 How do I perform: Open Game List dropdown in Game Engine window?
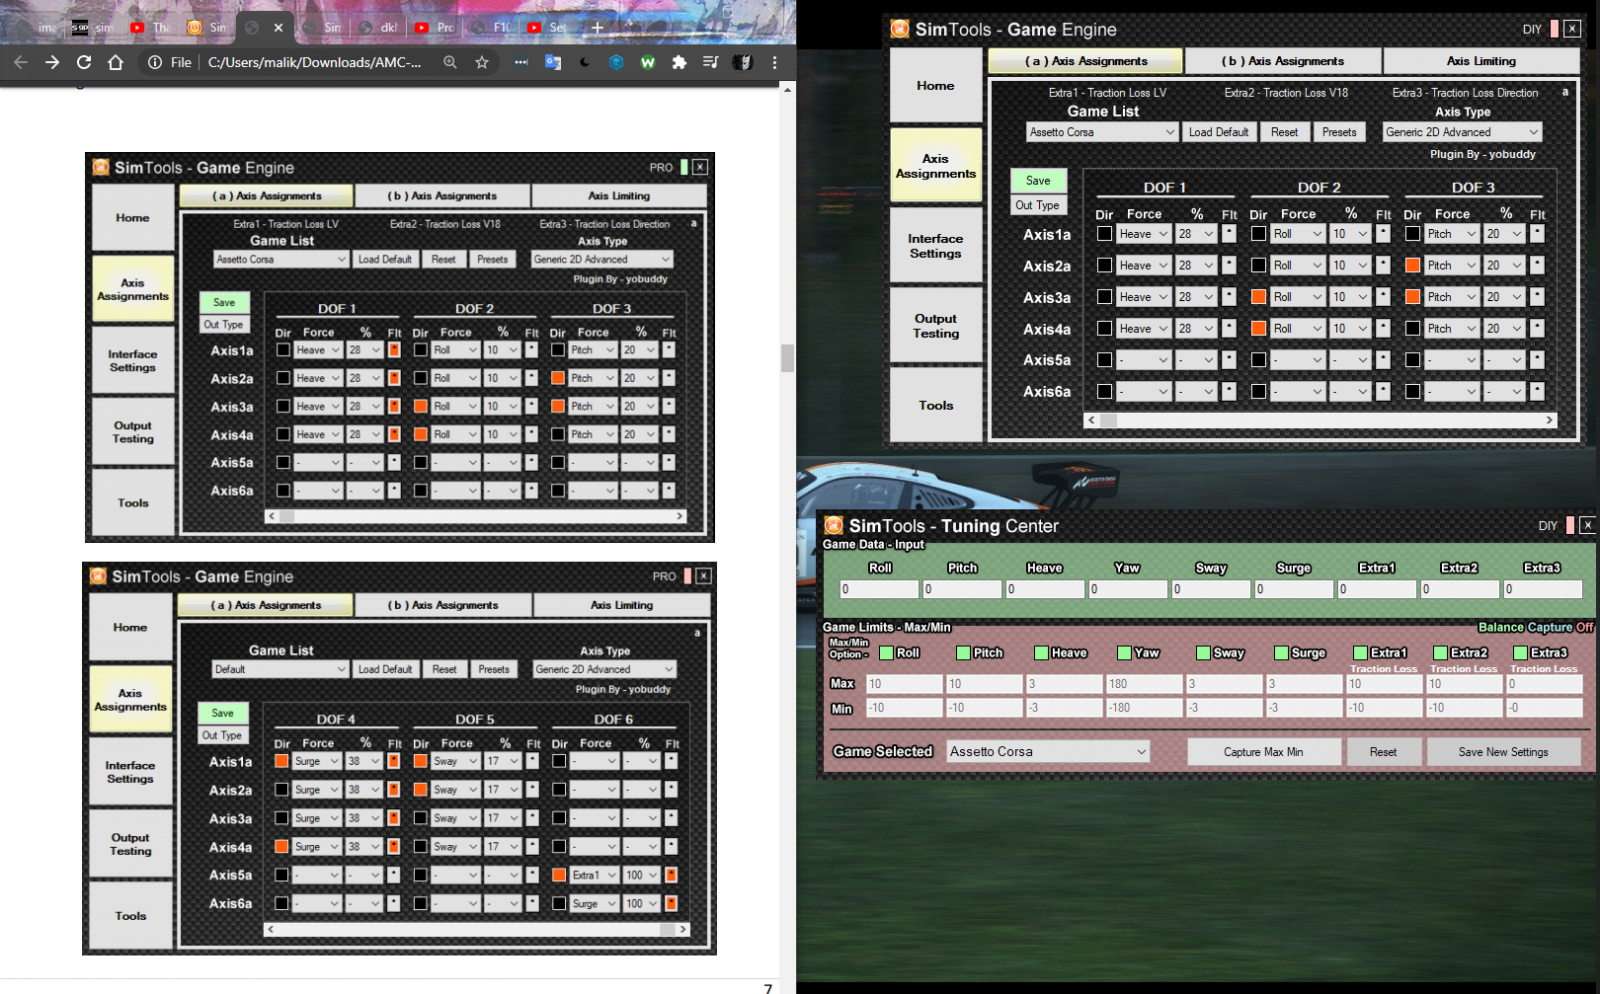coord(1102,132)
